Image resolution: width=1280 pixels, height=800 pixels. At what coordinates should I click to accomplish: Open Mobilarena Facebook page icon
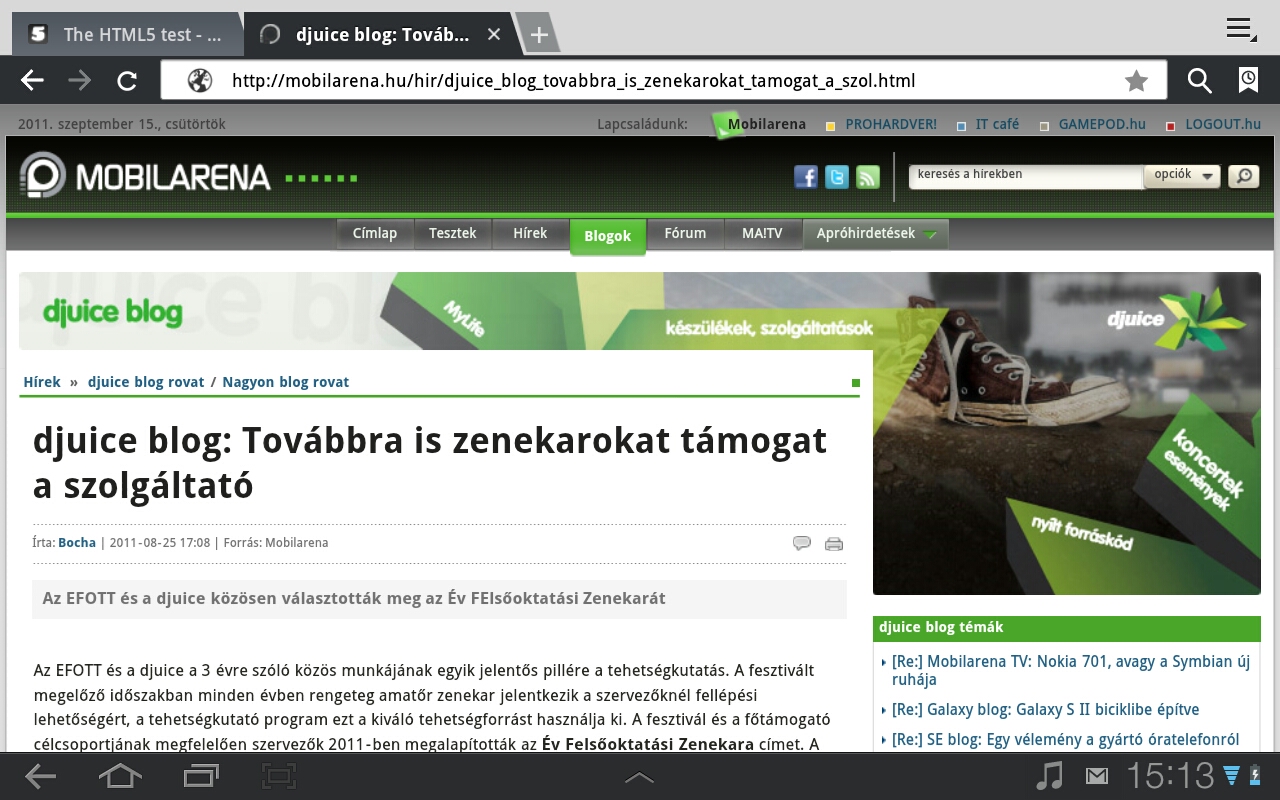click(806, 177)
